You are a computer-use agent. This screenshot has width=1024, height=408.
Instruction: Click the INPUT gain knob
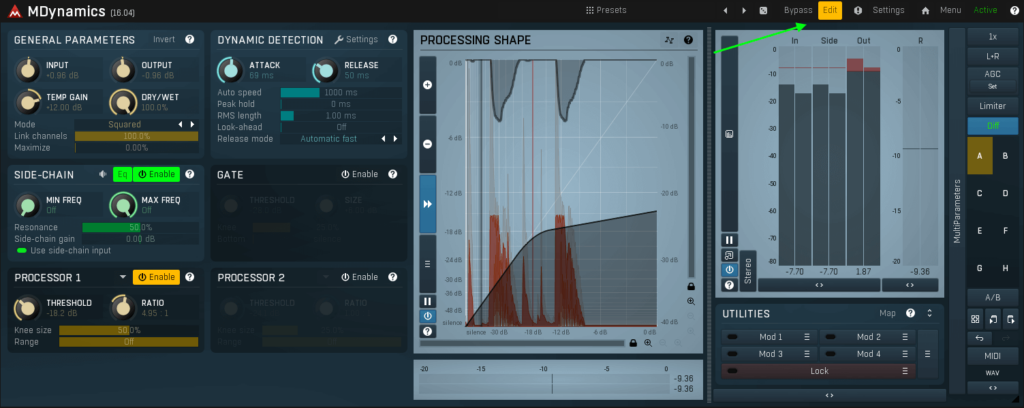click(x=27, y=69)
